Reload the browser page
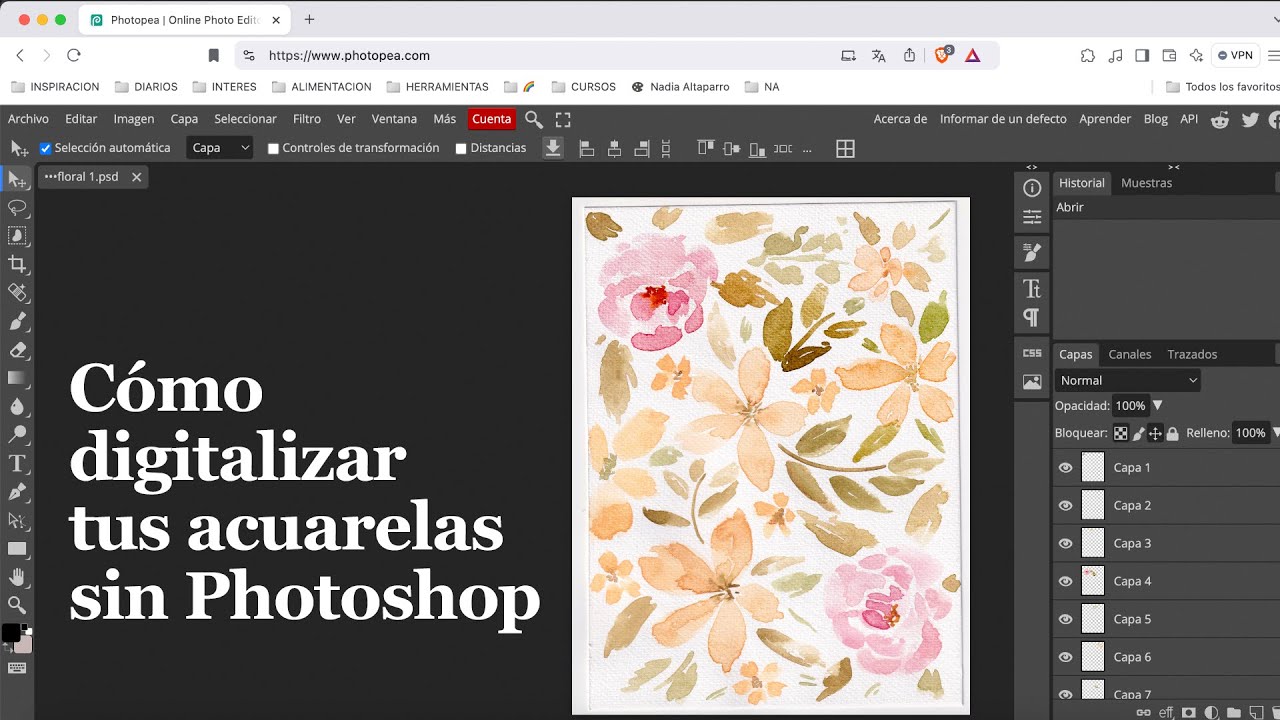Viewport: 1280px width, 720px height. (73, 56)
